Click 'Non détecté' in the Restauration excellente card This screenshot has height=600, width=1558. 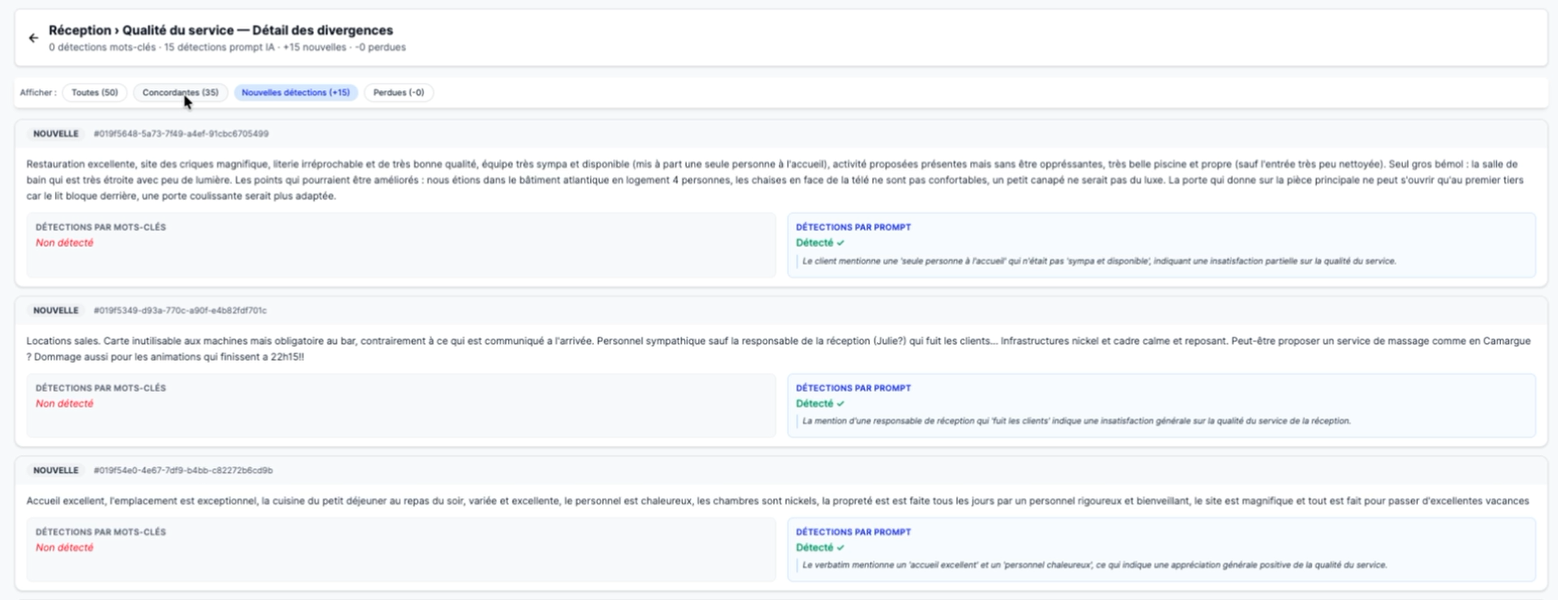(x=64, y=243)
